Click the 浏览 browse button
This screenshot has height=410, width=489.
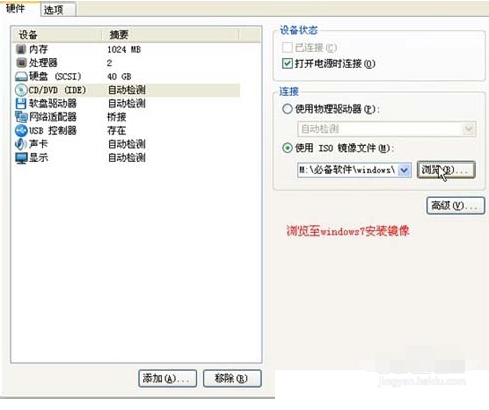click(446, 170)
